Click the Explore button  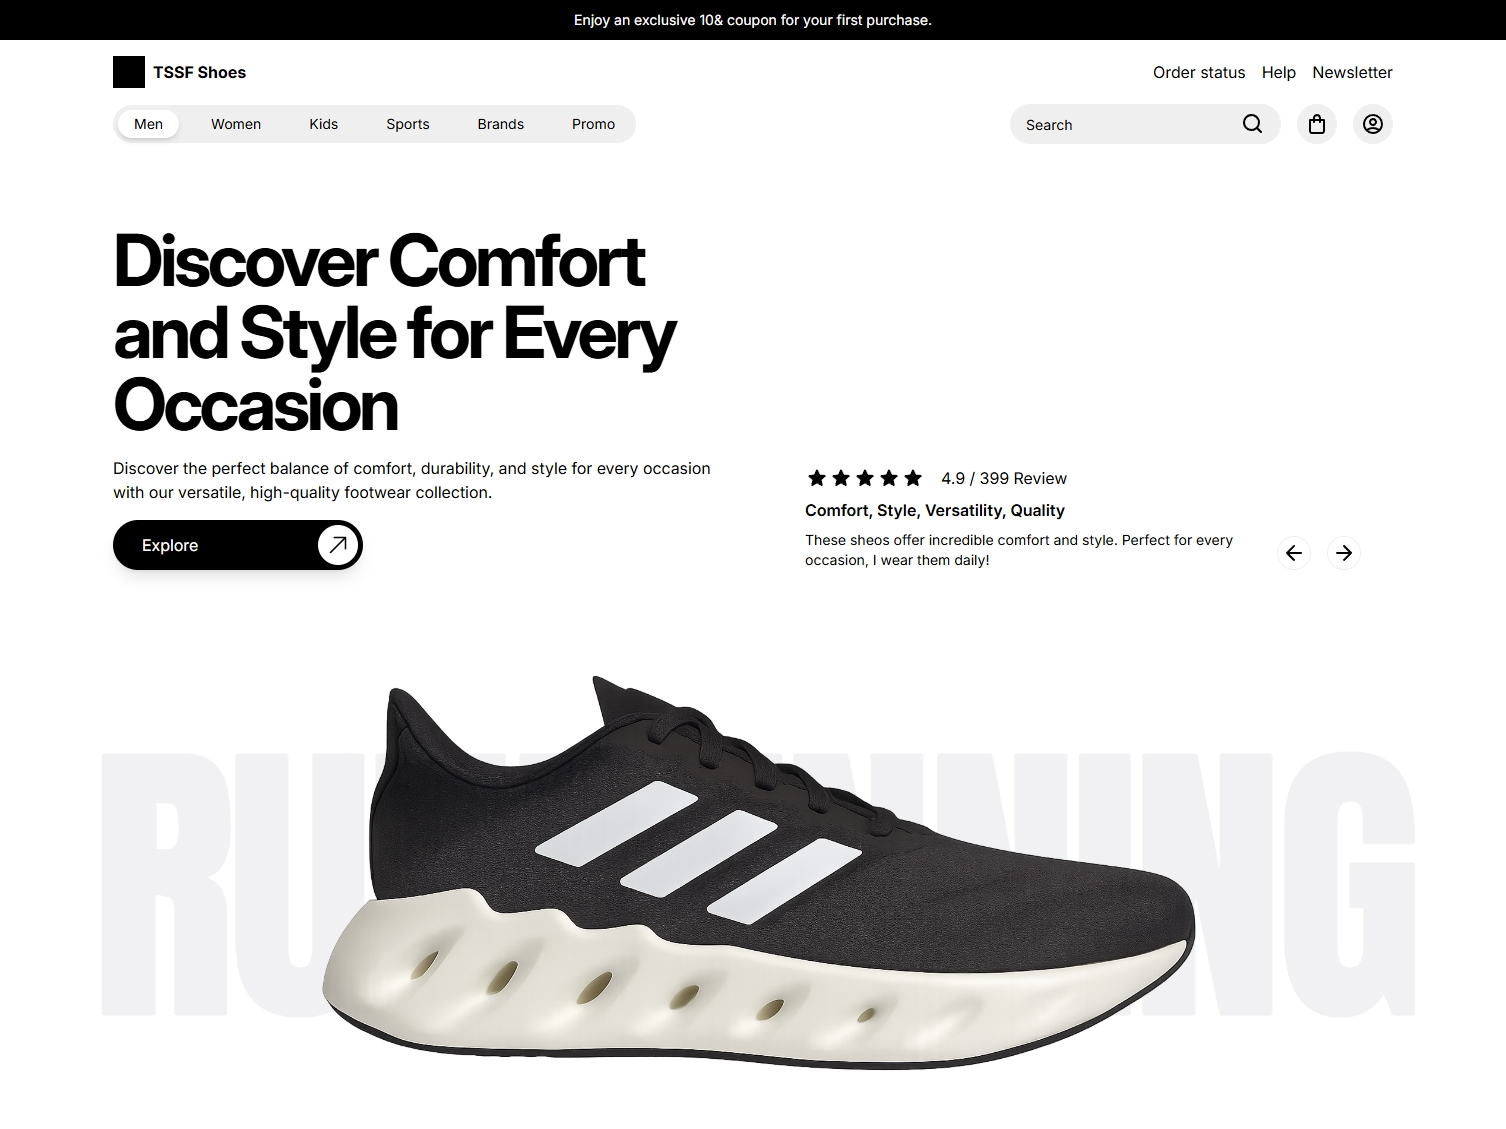(238, 545)
